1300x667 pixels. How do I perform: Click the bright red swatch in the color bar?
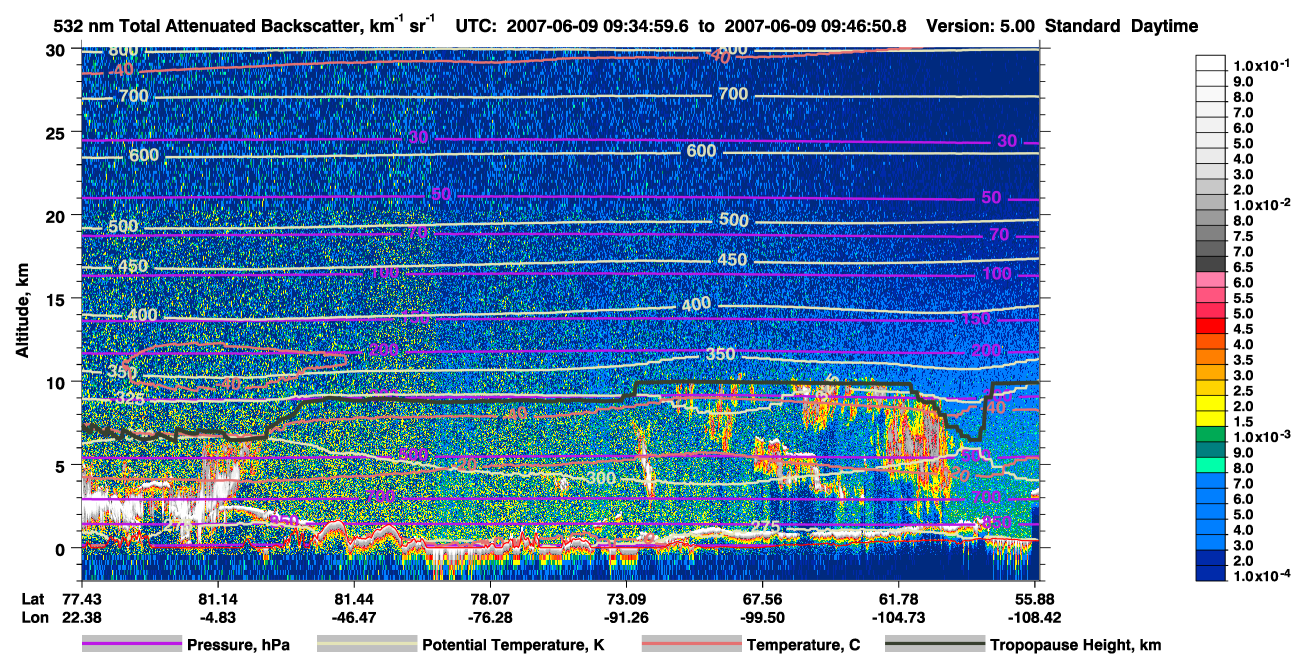tap(1213, 326)
